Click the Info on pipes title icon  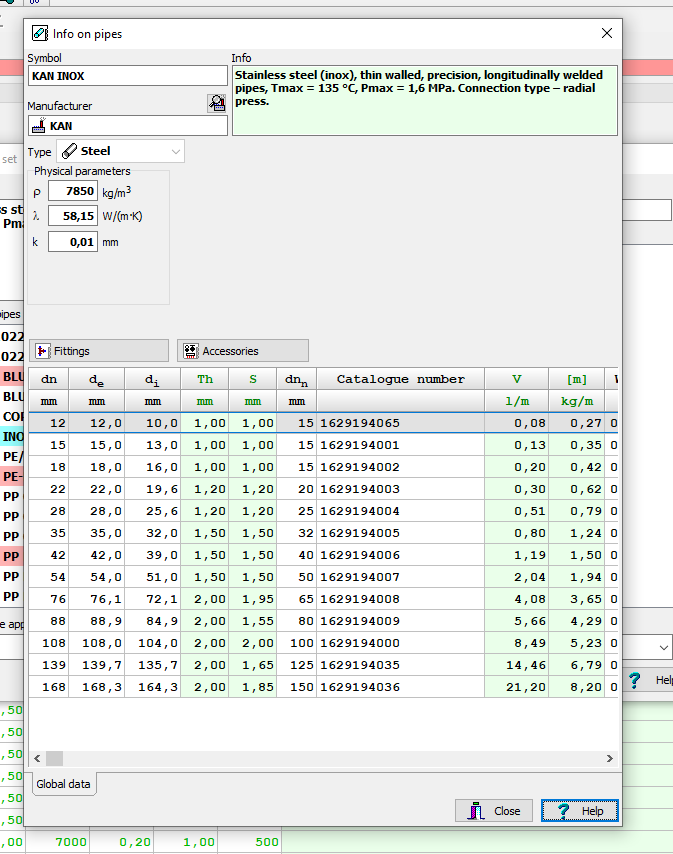click(x=40, y=33)
